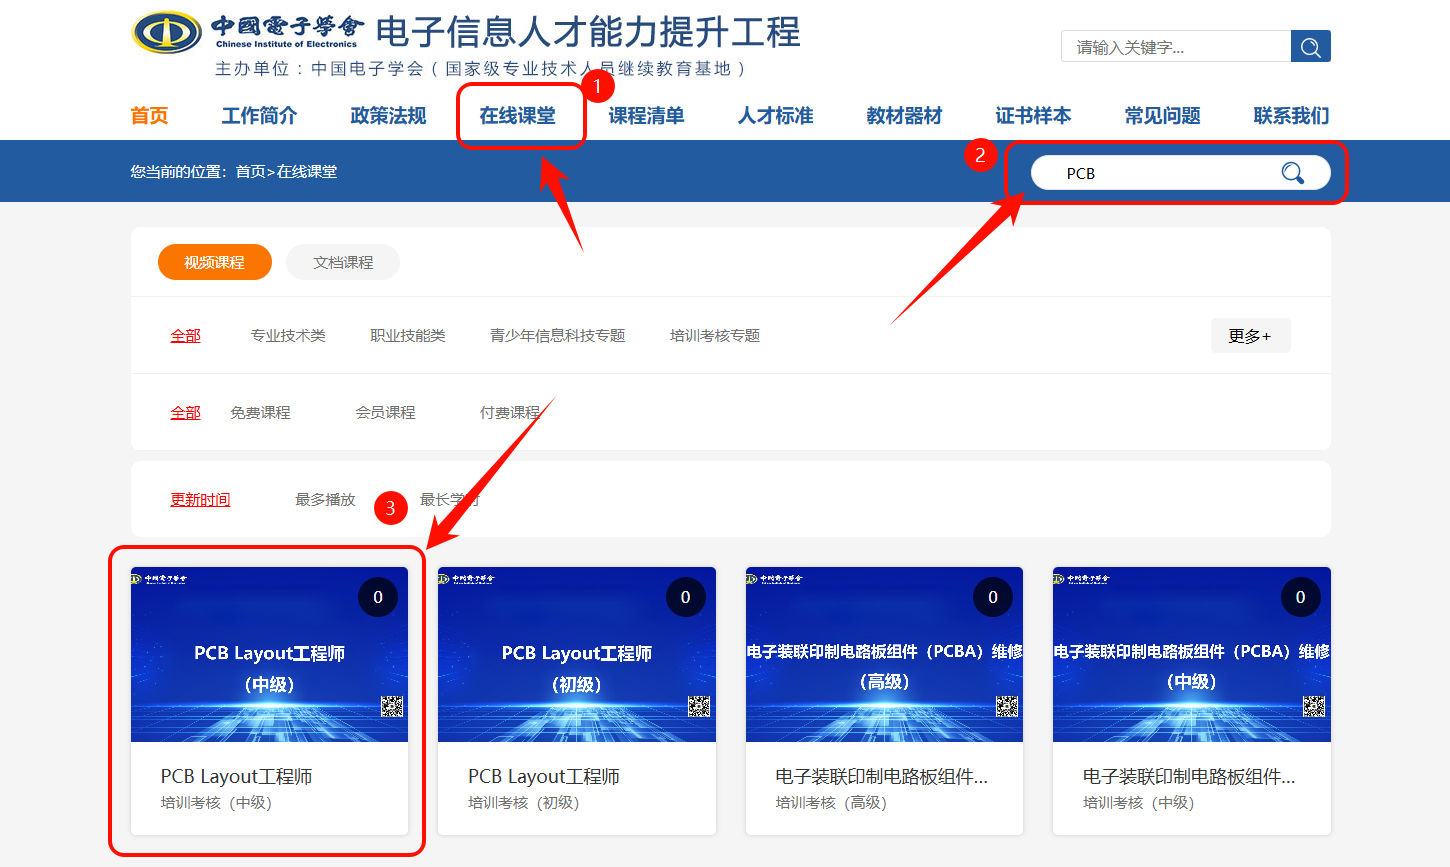The height and width of the screenshot is (867, 1450).
Task: Click QR code on PCB Layout 中级 thumbnail
Action: click(x=392, y=707)
